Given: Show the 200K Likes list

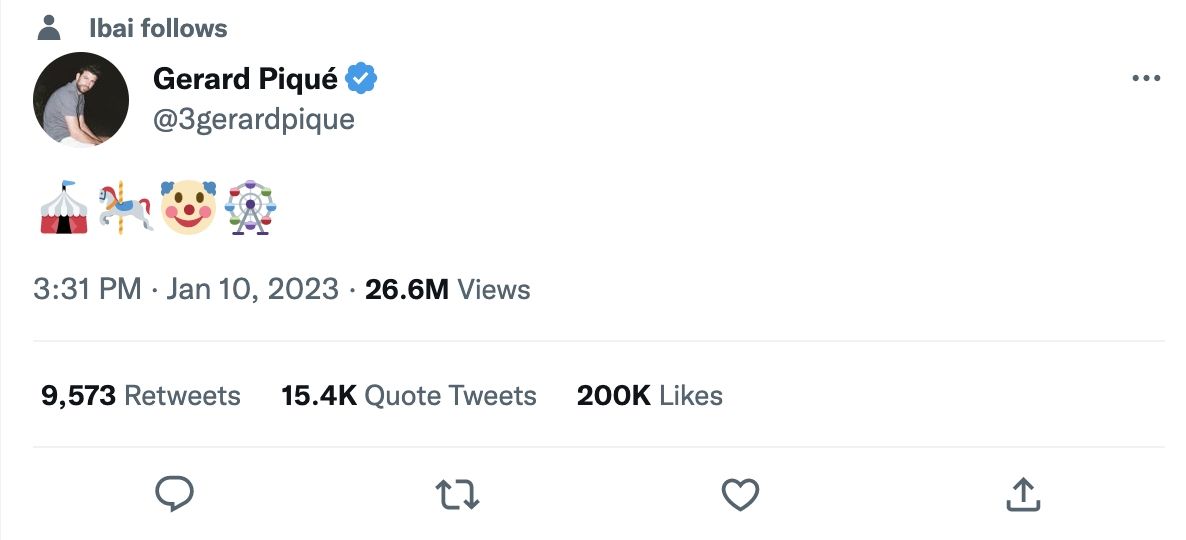Looking at the screenshot, I should click(x=649, y=396).
